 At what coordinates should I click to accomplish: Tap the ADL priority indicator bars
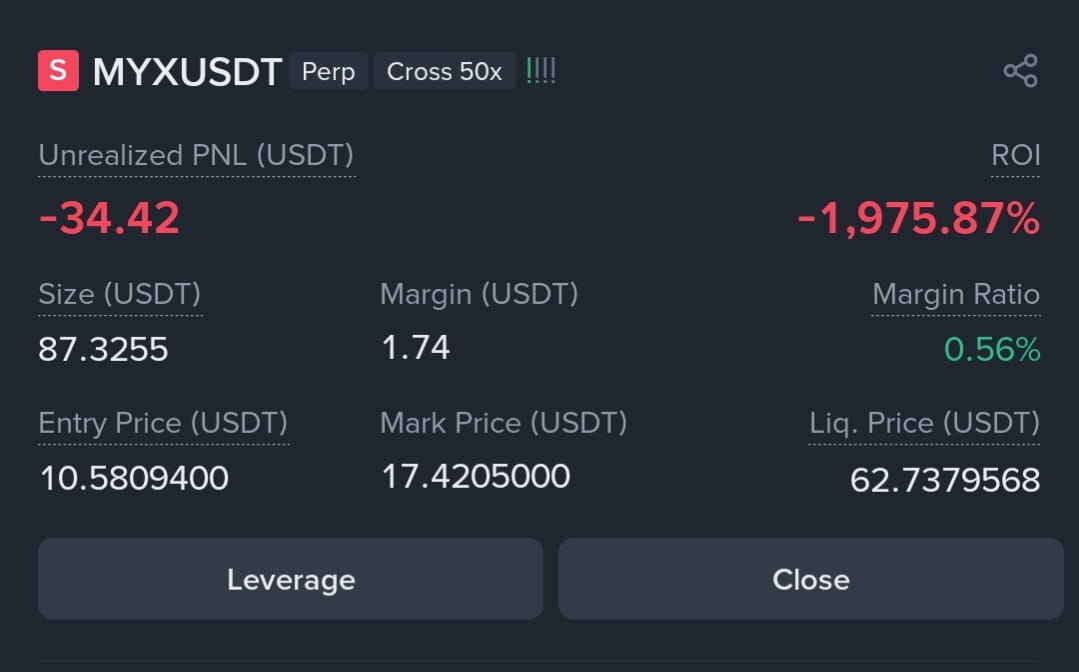click(541, 71)
